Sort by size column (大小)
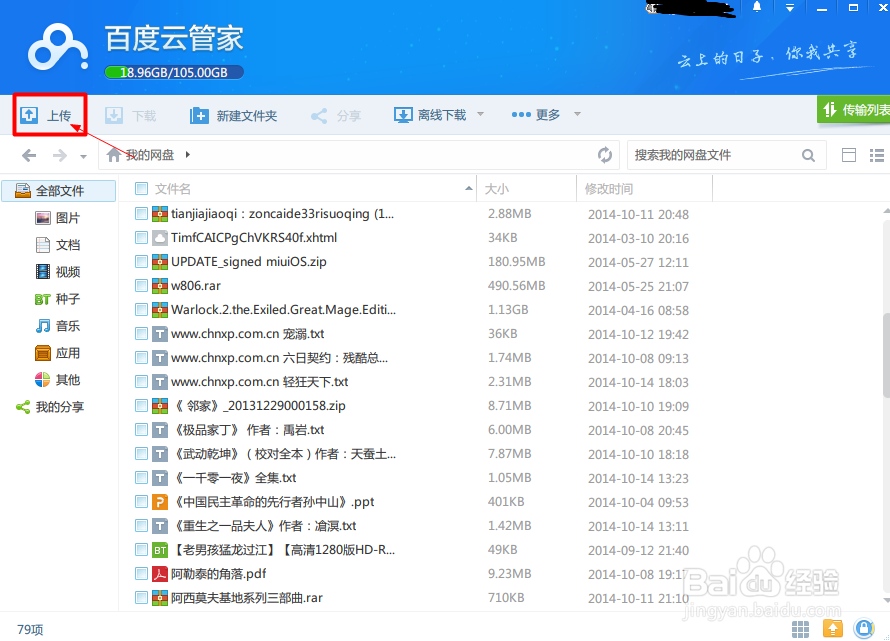This screenshot has width=890, height=641. pos(497,189)
